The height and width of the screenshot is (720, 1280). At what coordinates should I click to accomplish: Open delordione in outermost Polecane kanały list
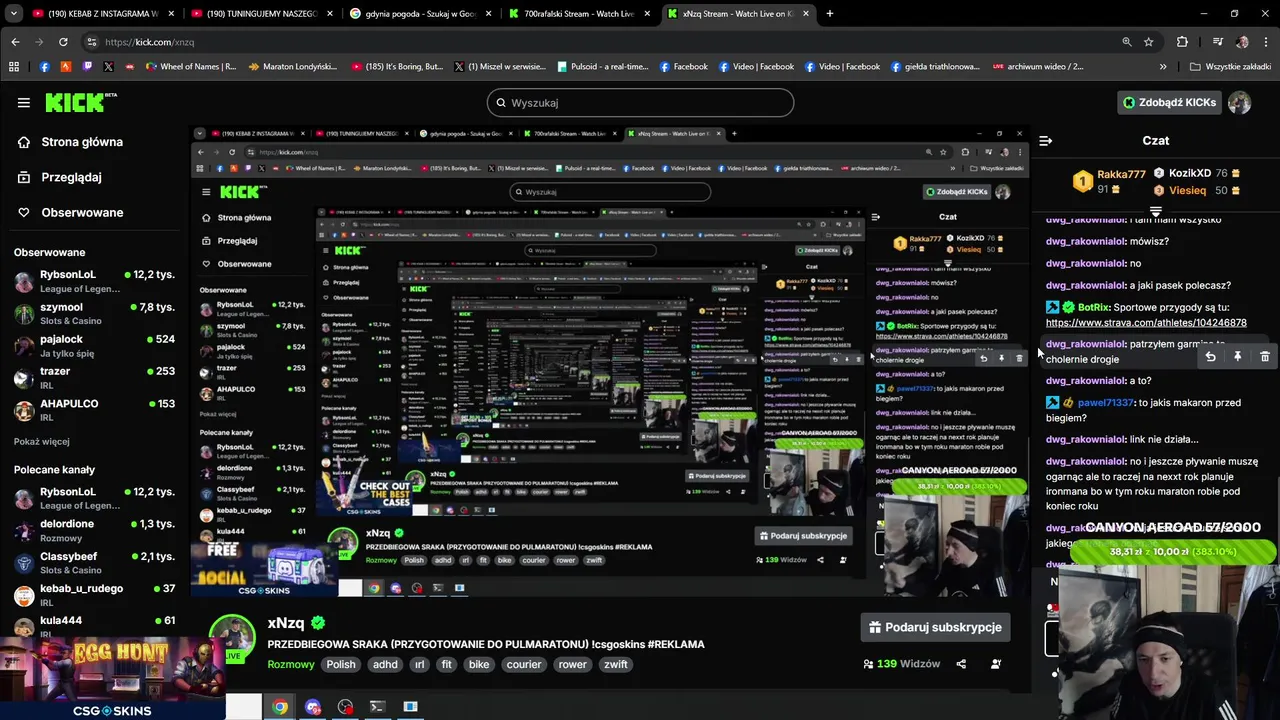(95, 530)
